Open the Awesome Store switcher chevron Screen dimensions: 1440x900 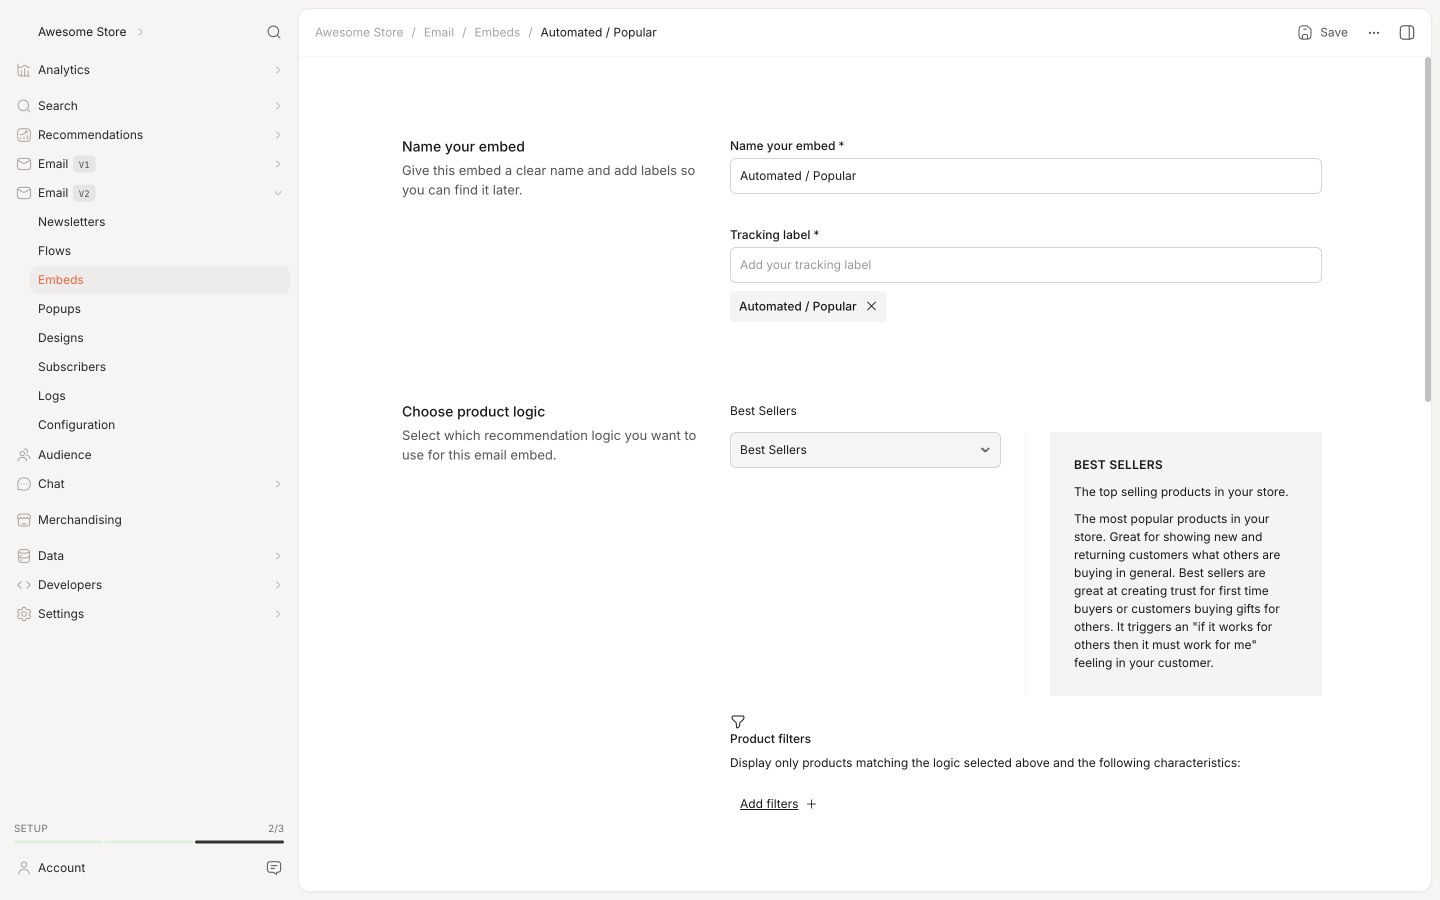click(x=140, y=32)
